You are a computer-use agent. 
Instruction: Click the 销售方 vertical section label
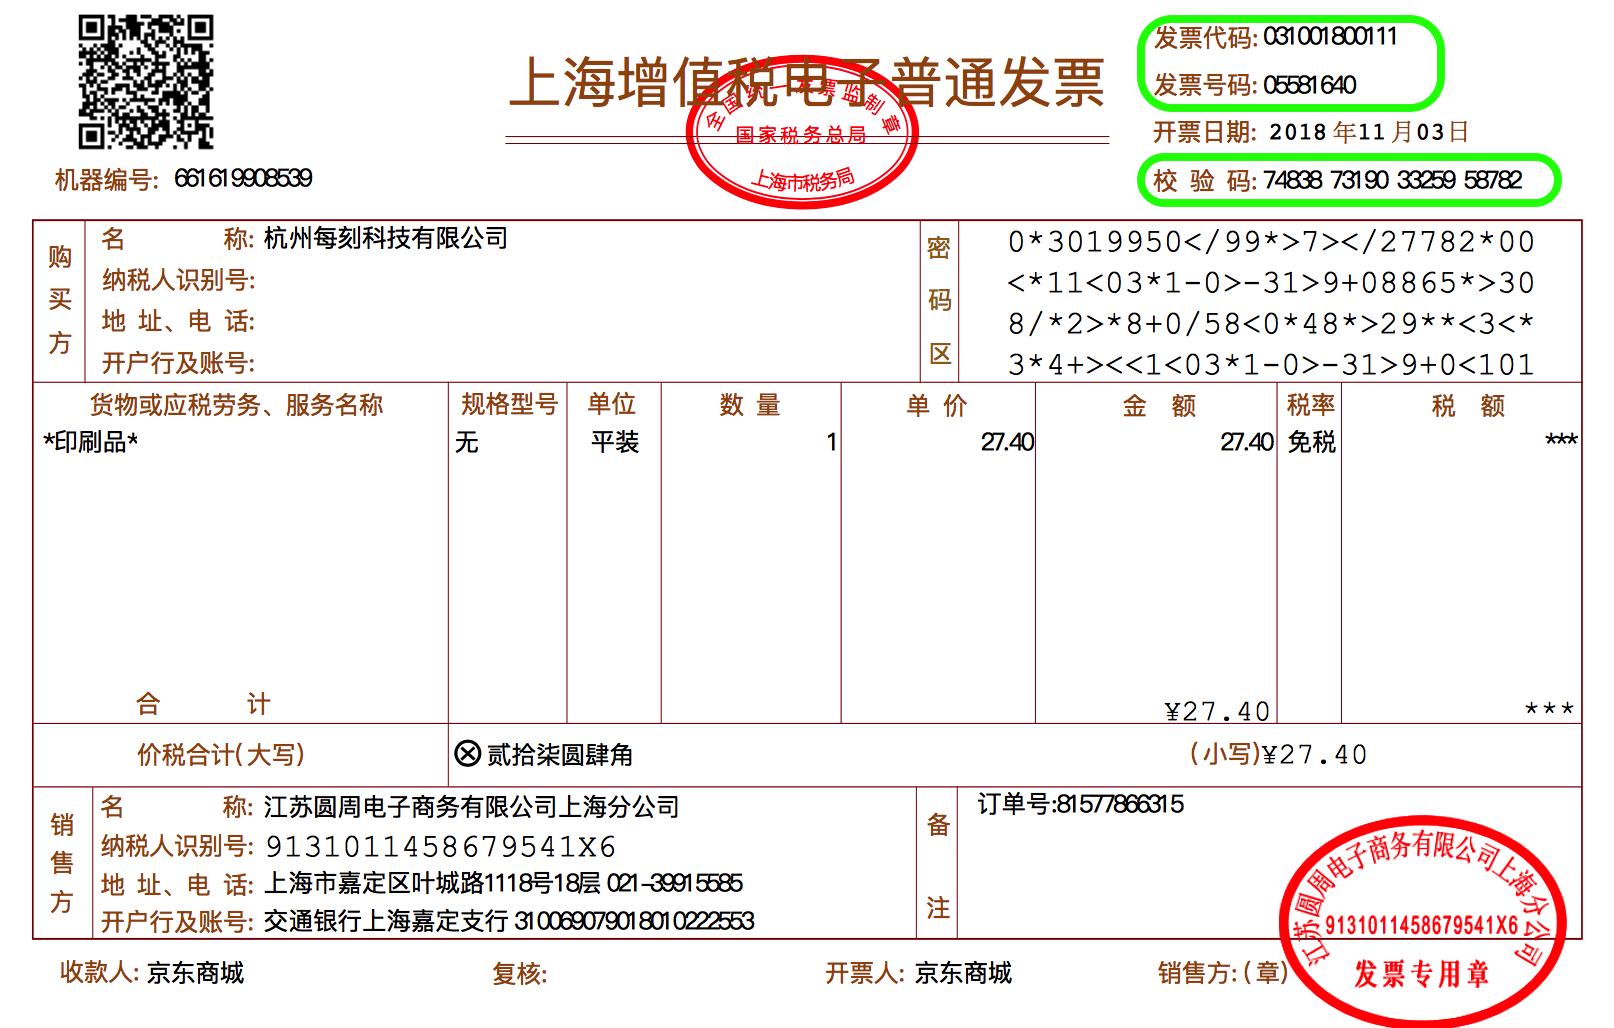click(x=62, y=863)
